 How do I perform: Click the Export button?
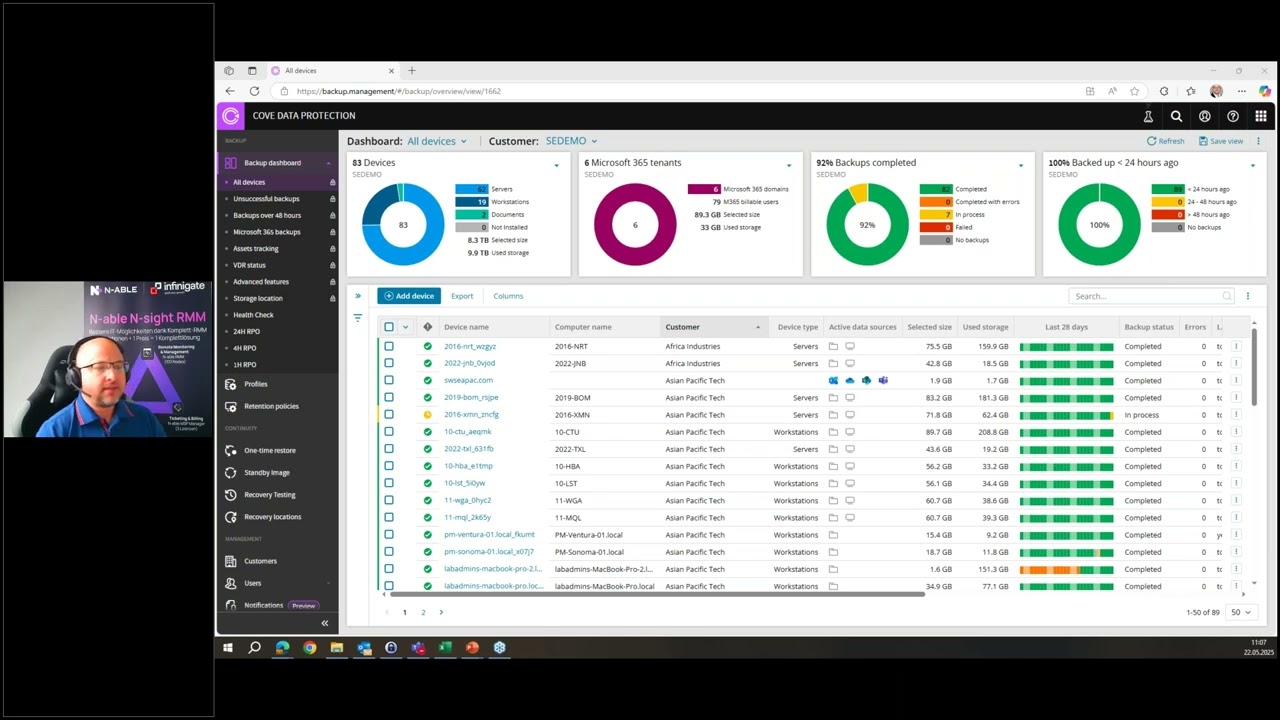pos(462,296)
